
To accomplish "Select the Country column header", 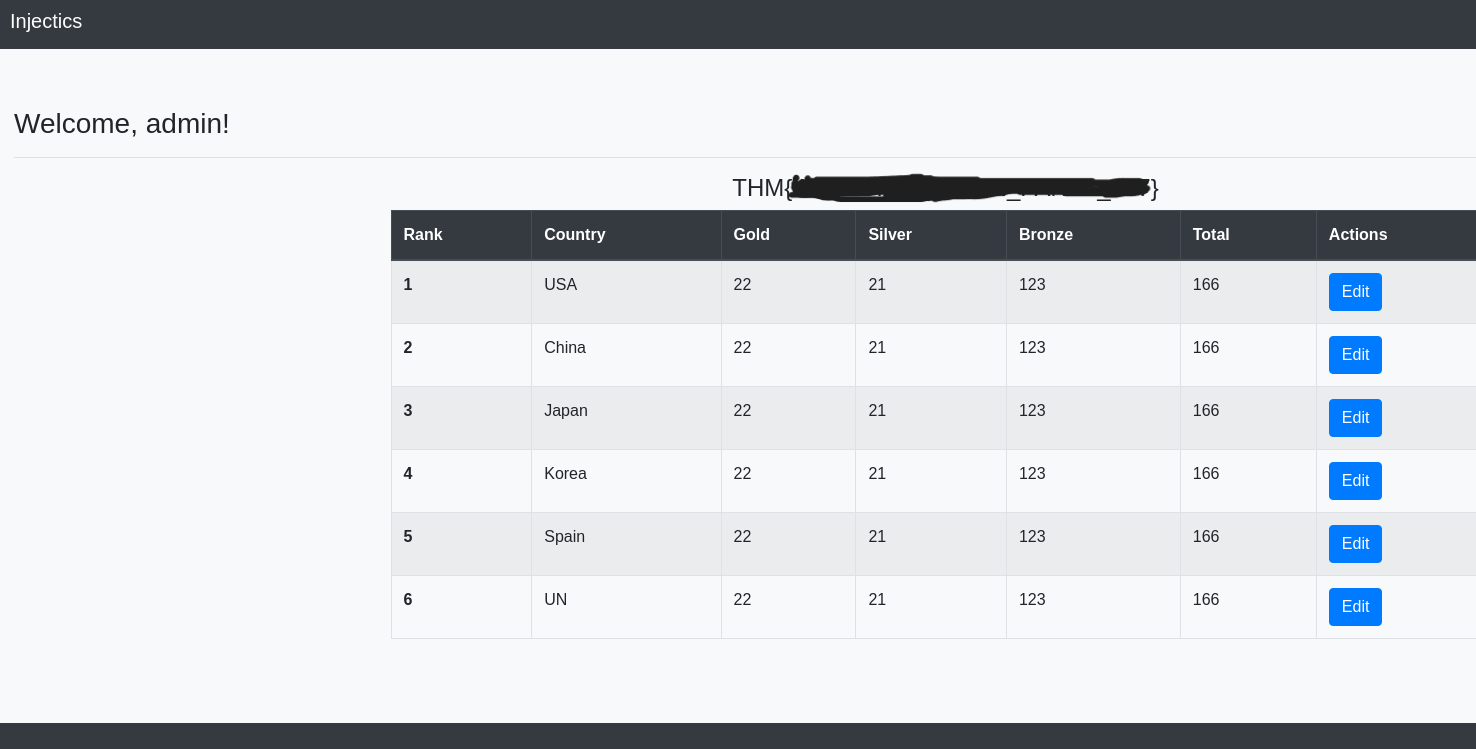I will coord(574,235).
